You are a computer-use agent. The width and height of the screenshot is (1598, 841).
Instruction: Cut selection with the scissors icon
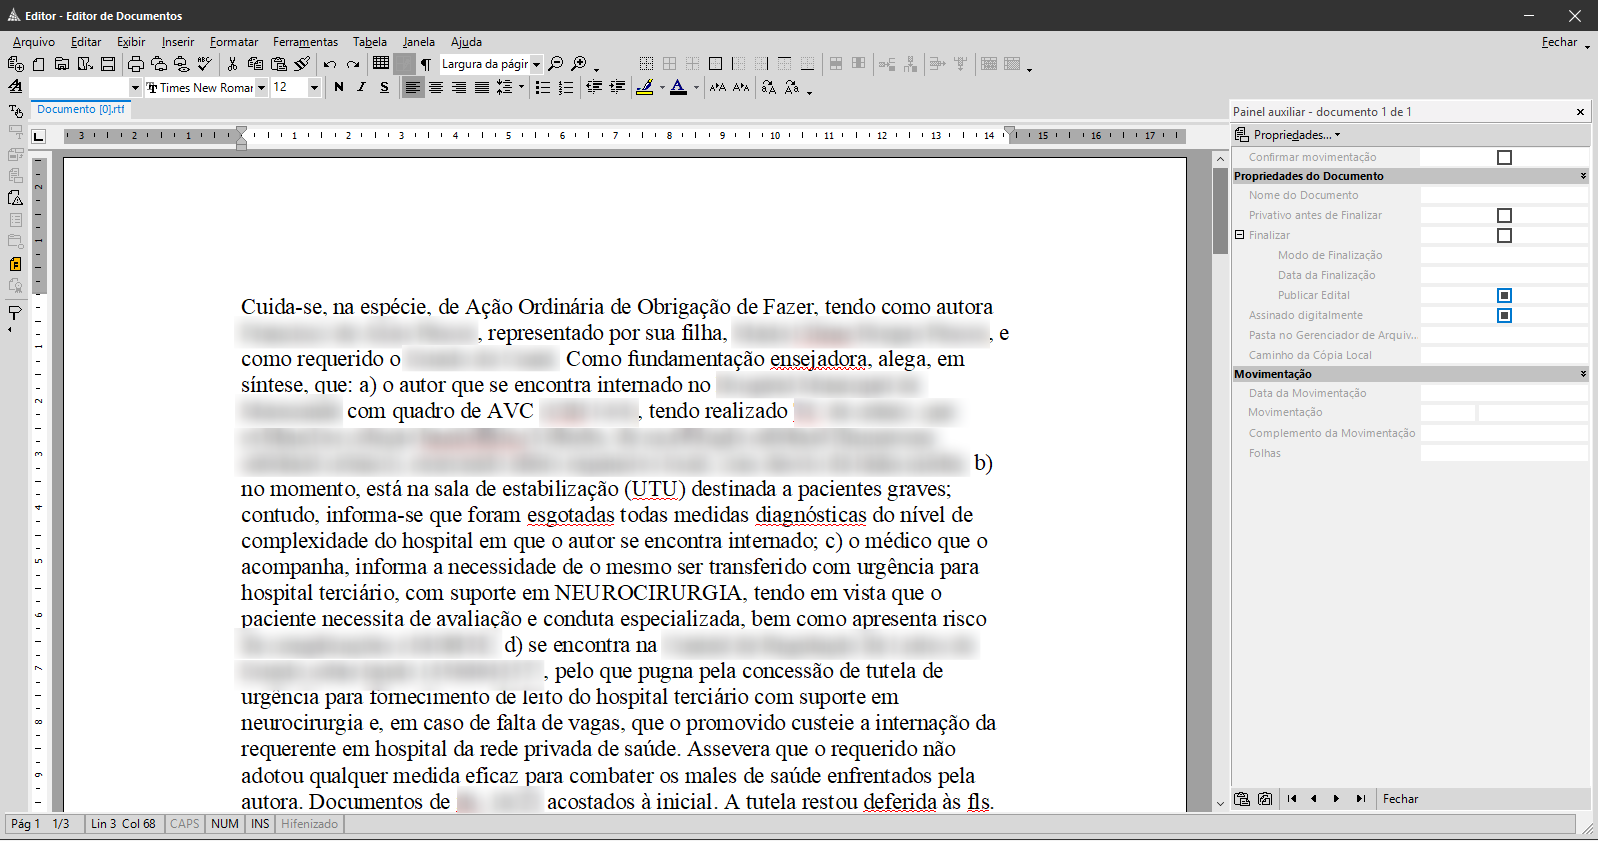[232, 64]
